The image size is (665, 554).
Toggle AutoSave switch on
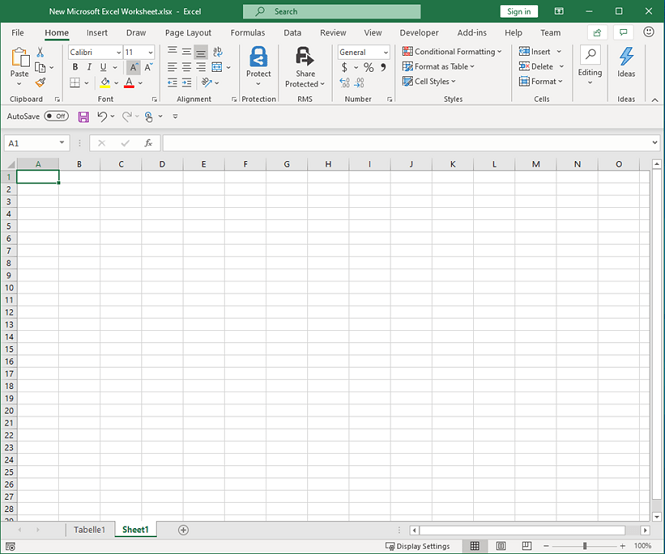[56, 116]
